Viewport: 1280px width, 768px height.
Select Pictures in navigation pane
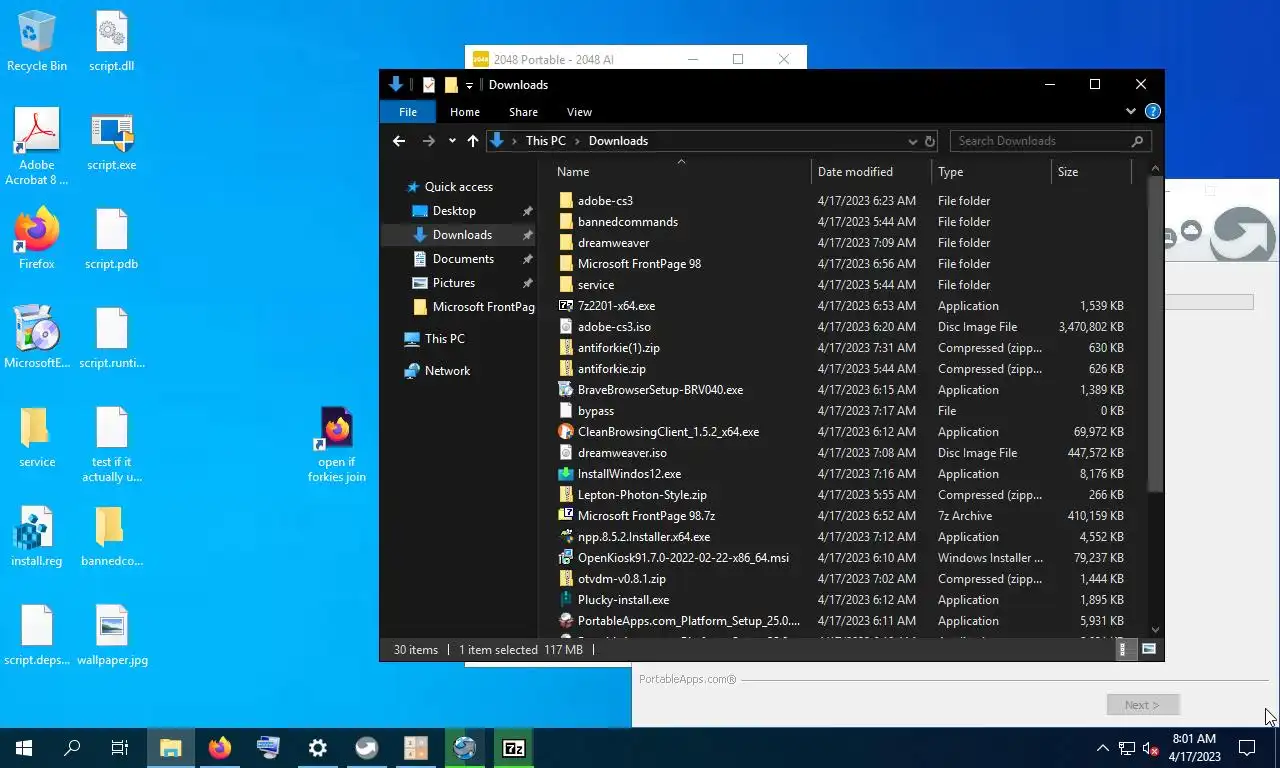pyautogui.click(x=453, y=283)
